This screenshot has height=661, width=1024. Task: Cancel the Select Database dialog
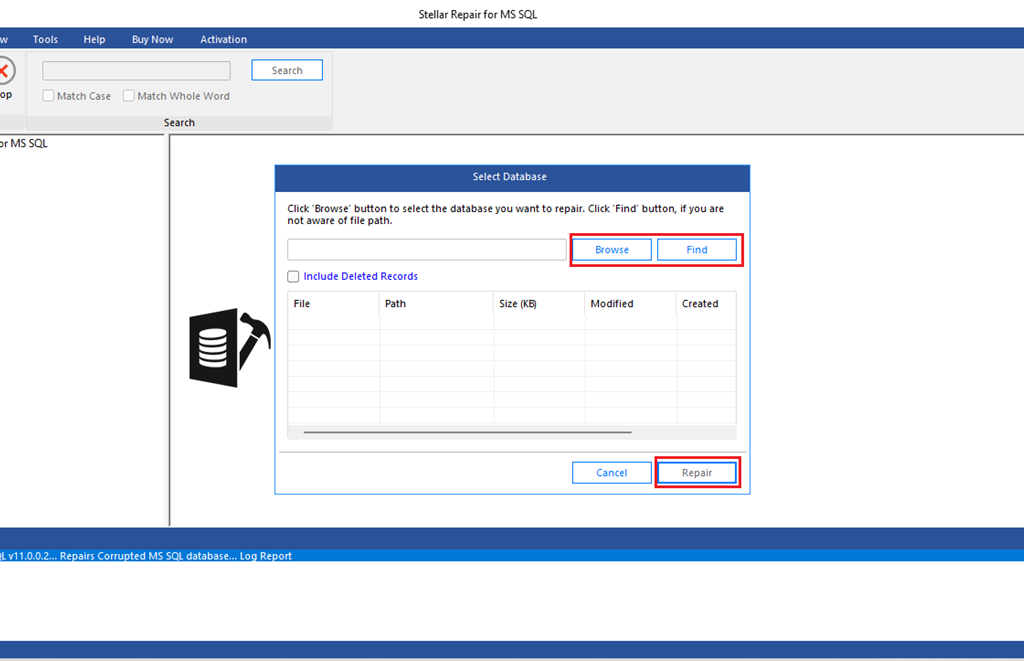612,473
